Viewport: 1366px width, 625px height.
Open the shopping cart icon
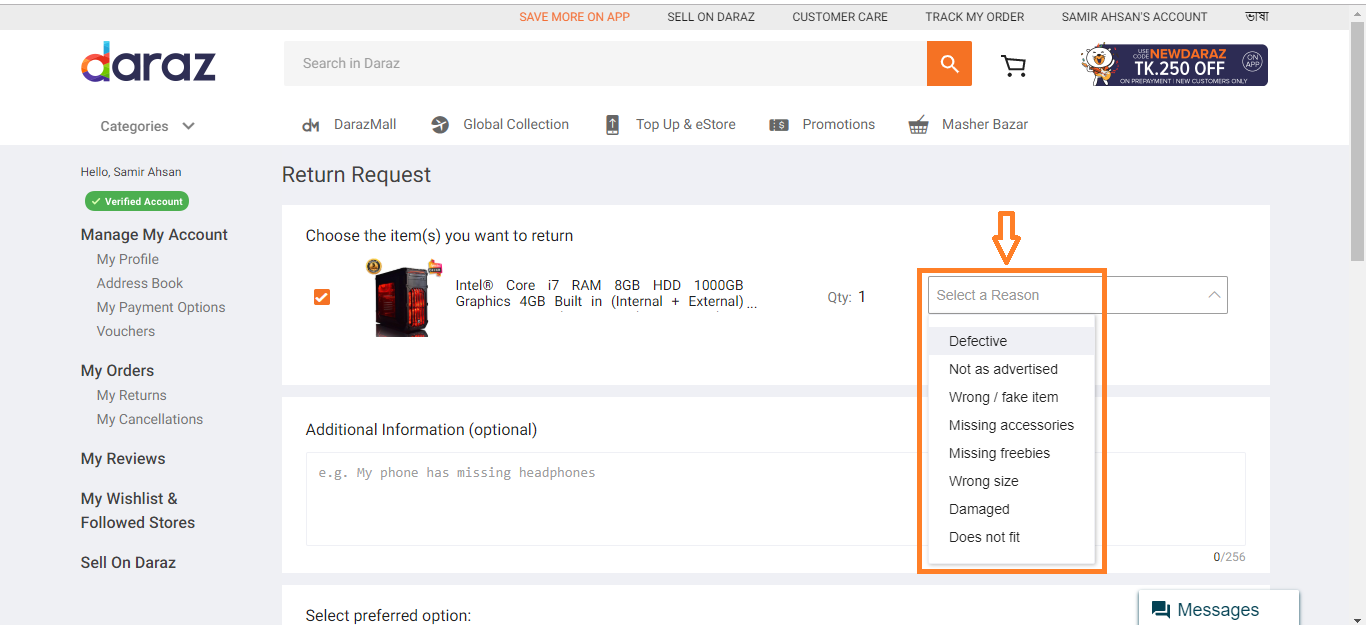1013,65
